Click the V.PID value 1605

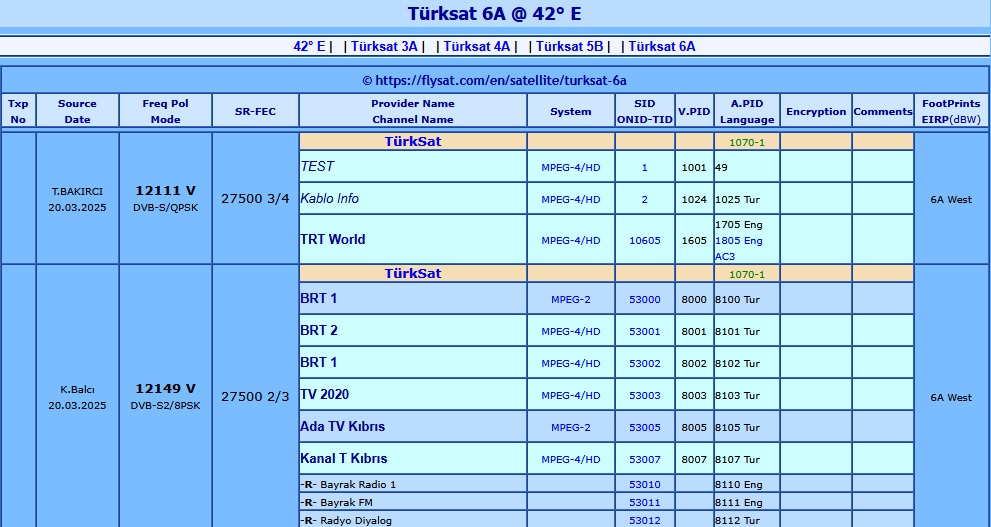[x=694, y=240]
